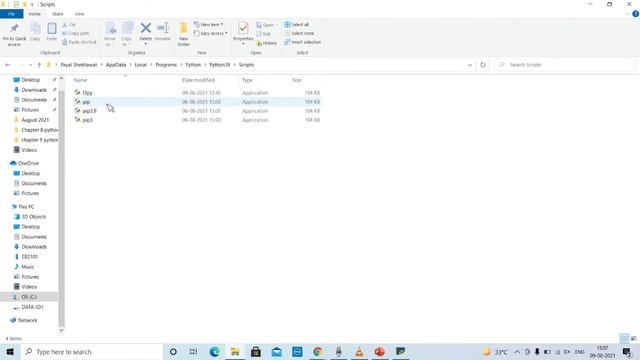Click the Back navigation arrow
The width and height of the screenshot is (640, 360).
pyautogui.click(x=8, y=65)
